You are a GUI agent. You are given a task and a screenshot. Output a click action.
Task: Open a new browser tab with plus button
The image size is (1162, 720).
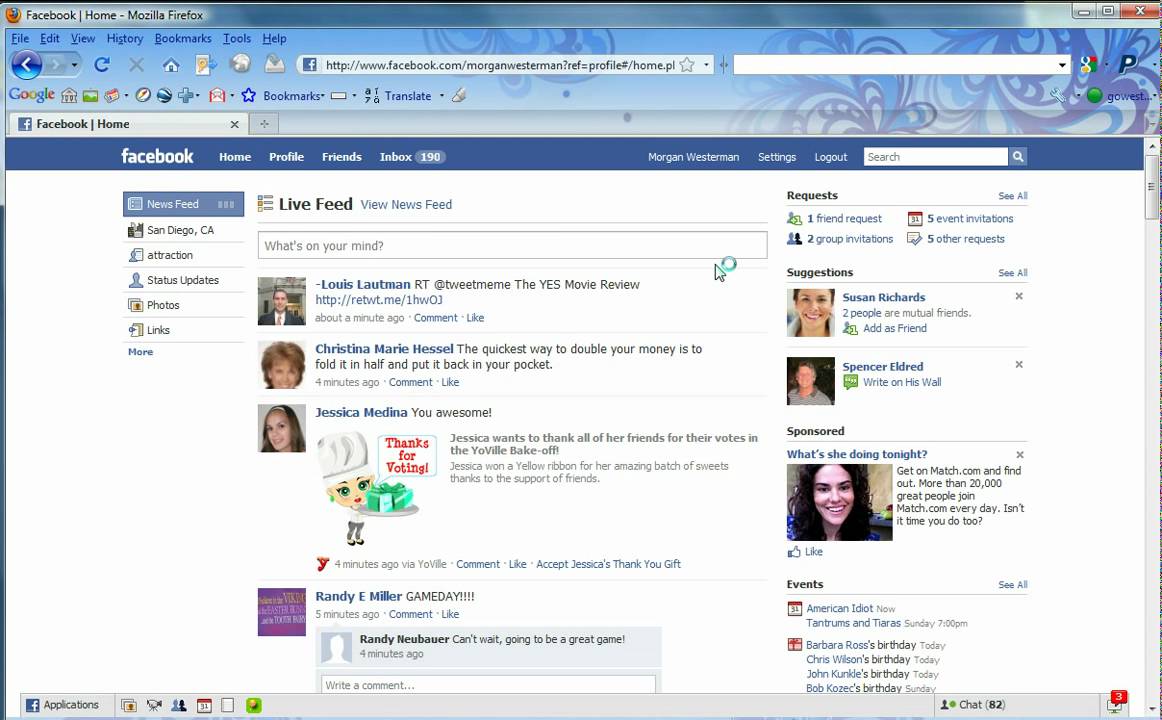tap(264, 124)
